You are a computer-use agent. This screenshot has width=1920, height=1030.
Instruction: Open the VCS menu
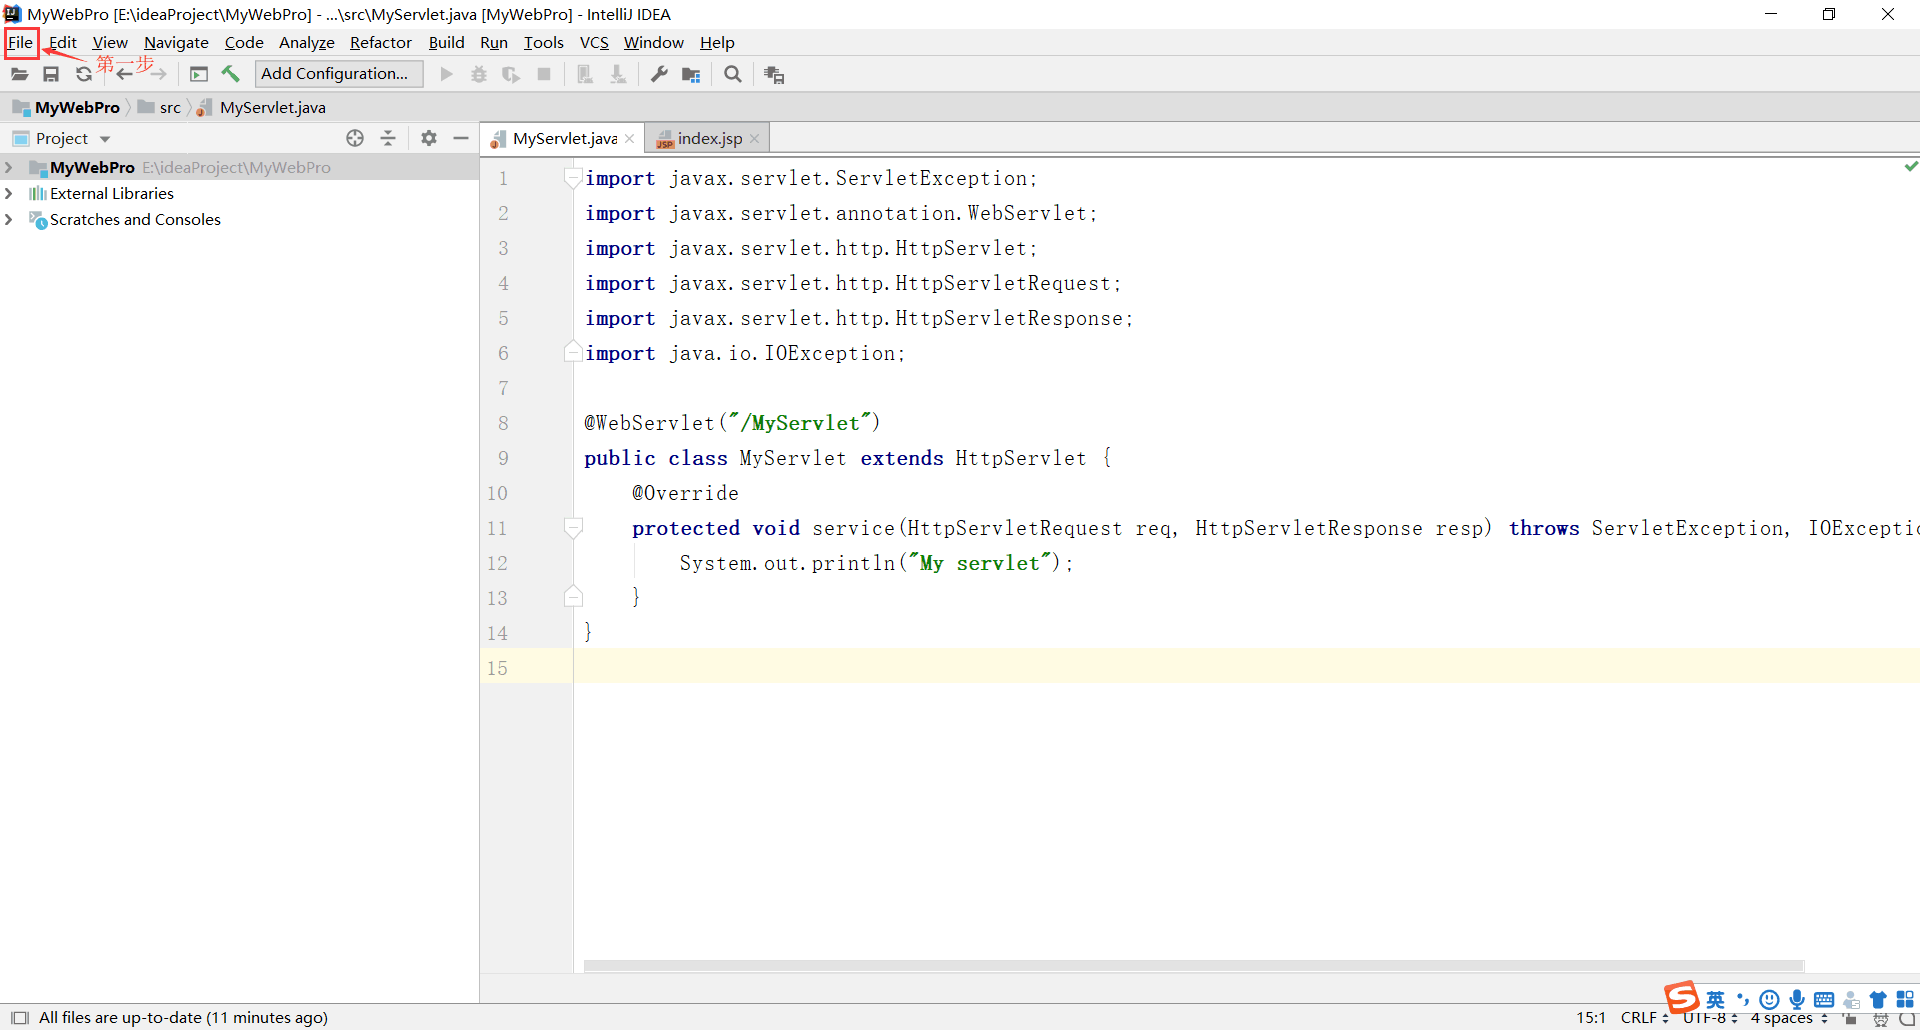point(594,43)
